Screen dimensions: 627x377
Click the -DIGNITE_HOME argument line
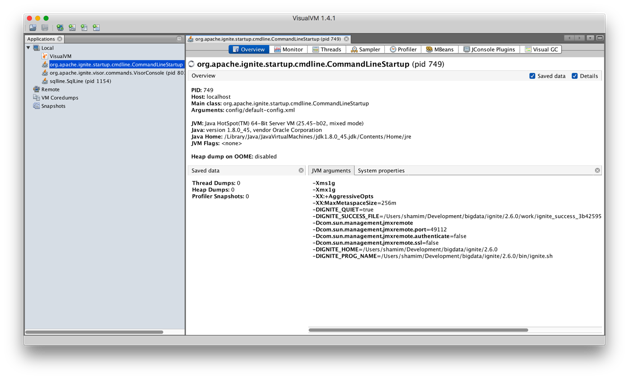tap(405, 249)
